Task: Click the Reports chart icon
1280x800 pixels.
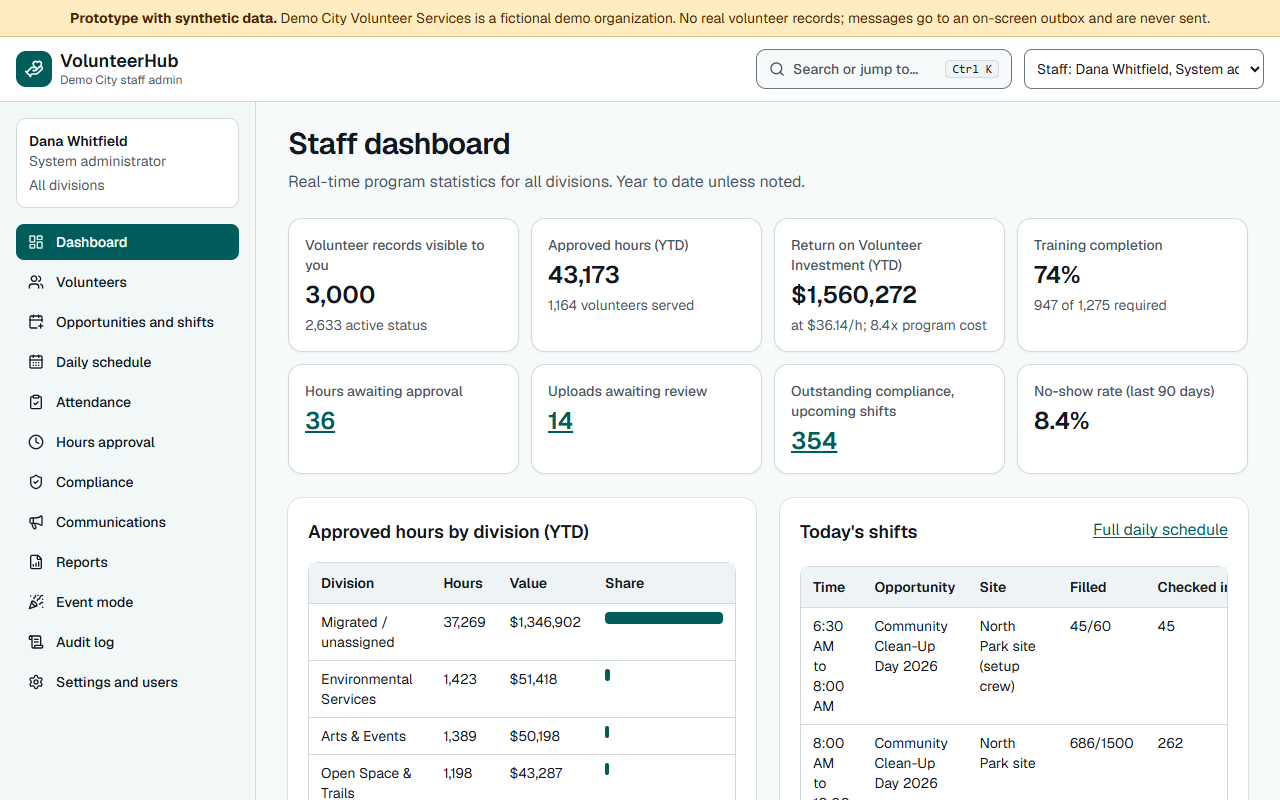Action: click(x=36, y=562)
